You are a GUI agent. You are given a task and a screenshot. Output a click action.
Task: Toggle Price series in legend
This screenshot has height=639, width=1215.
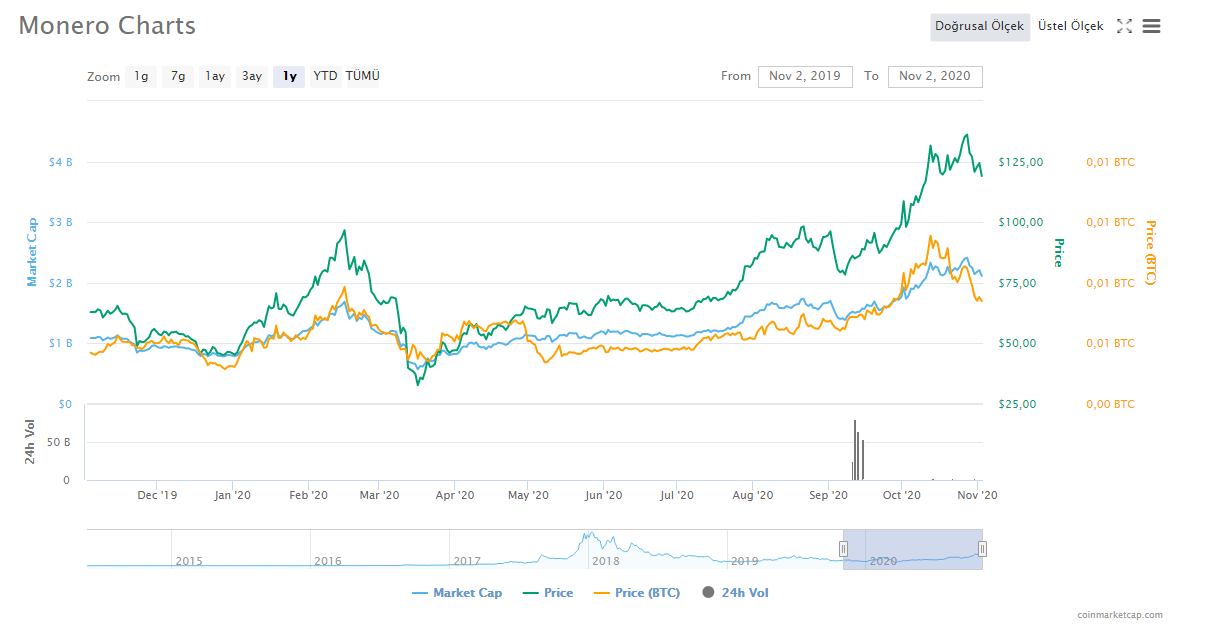click(x=548, y=593)
